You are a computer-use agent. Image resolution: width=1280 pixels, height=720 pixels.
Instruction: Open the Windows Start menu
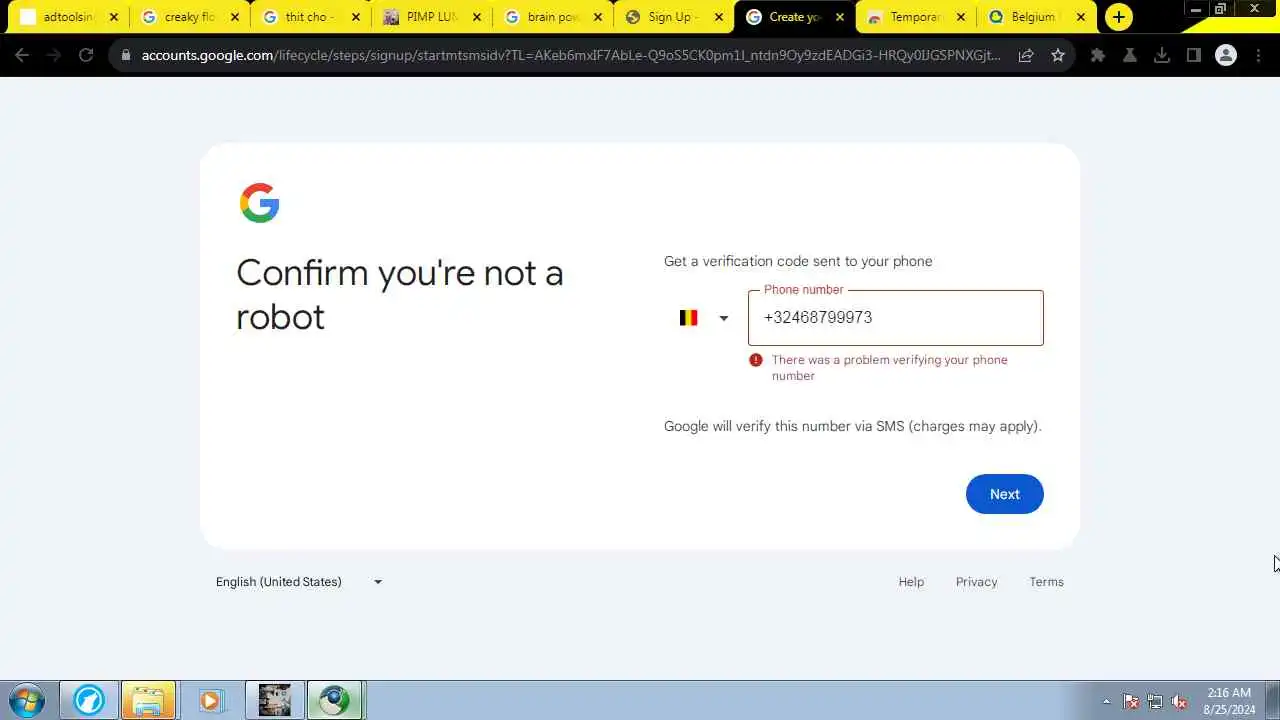point(27,700)
